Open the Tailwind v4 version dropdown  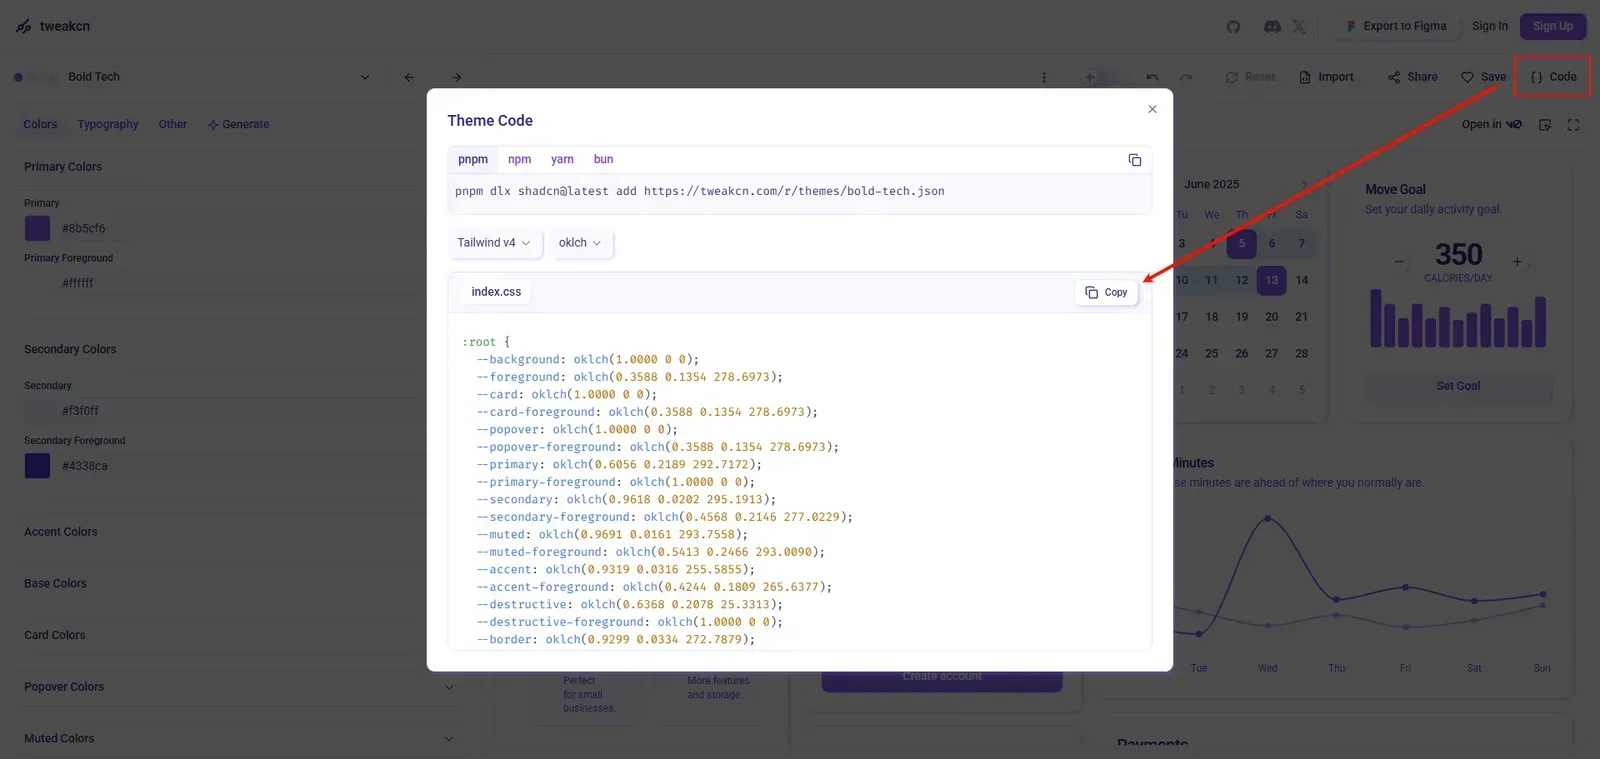point(494,243)
